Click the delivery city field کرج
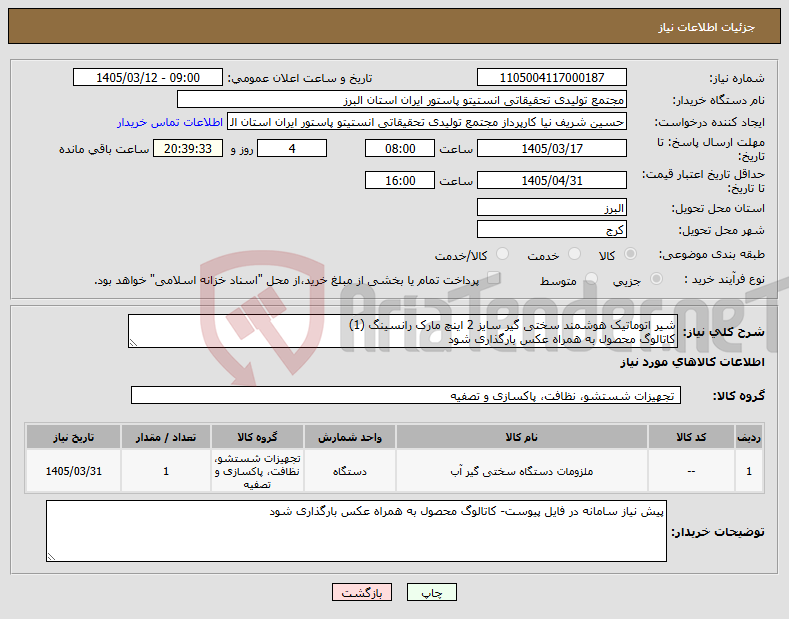The height and width of the screenshot is (619, 789). pos(551,229)
